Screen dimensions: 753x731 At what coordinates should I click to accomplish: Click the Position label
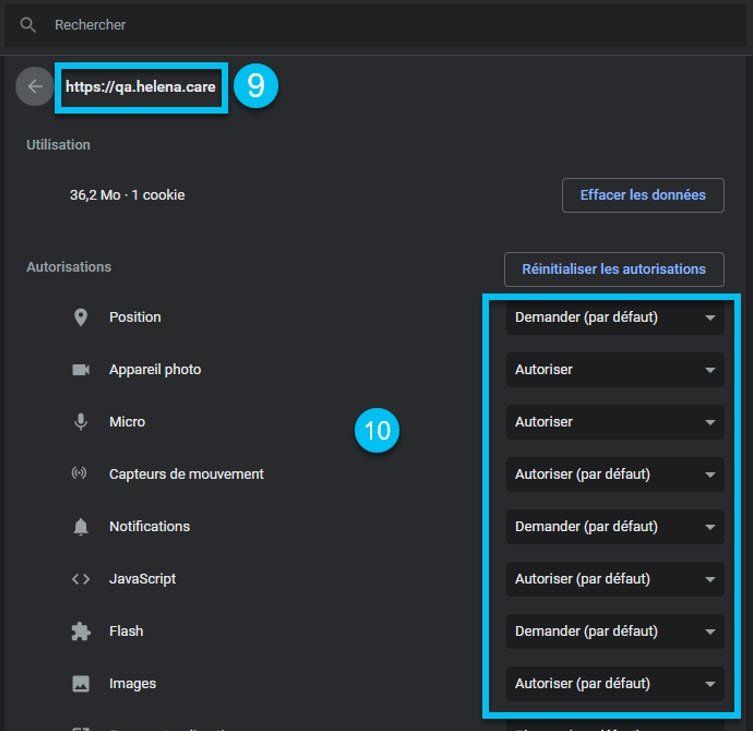[135, 317]
